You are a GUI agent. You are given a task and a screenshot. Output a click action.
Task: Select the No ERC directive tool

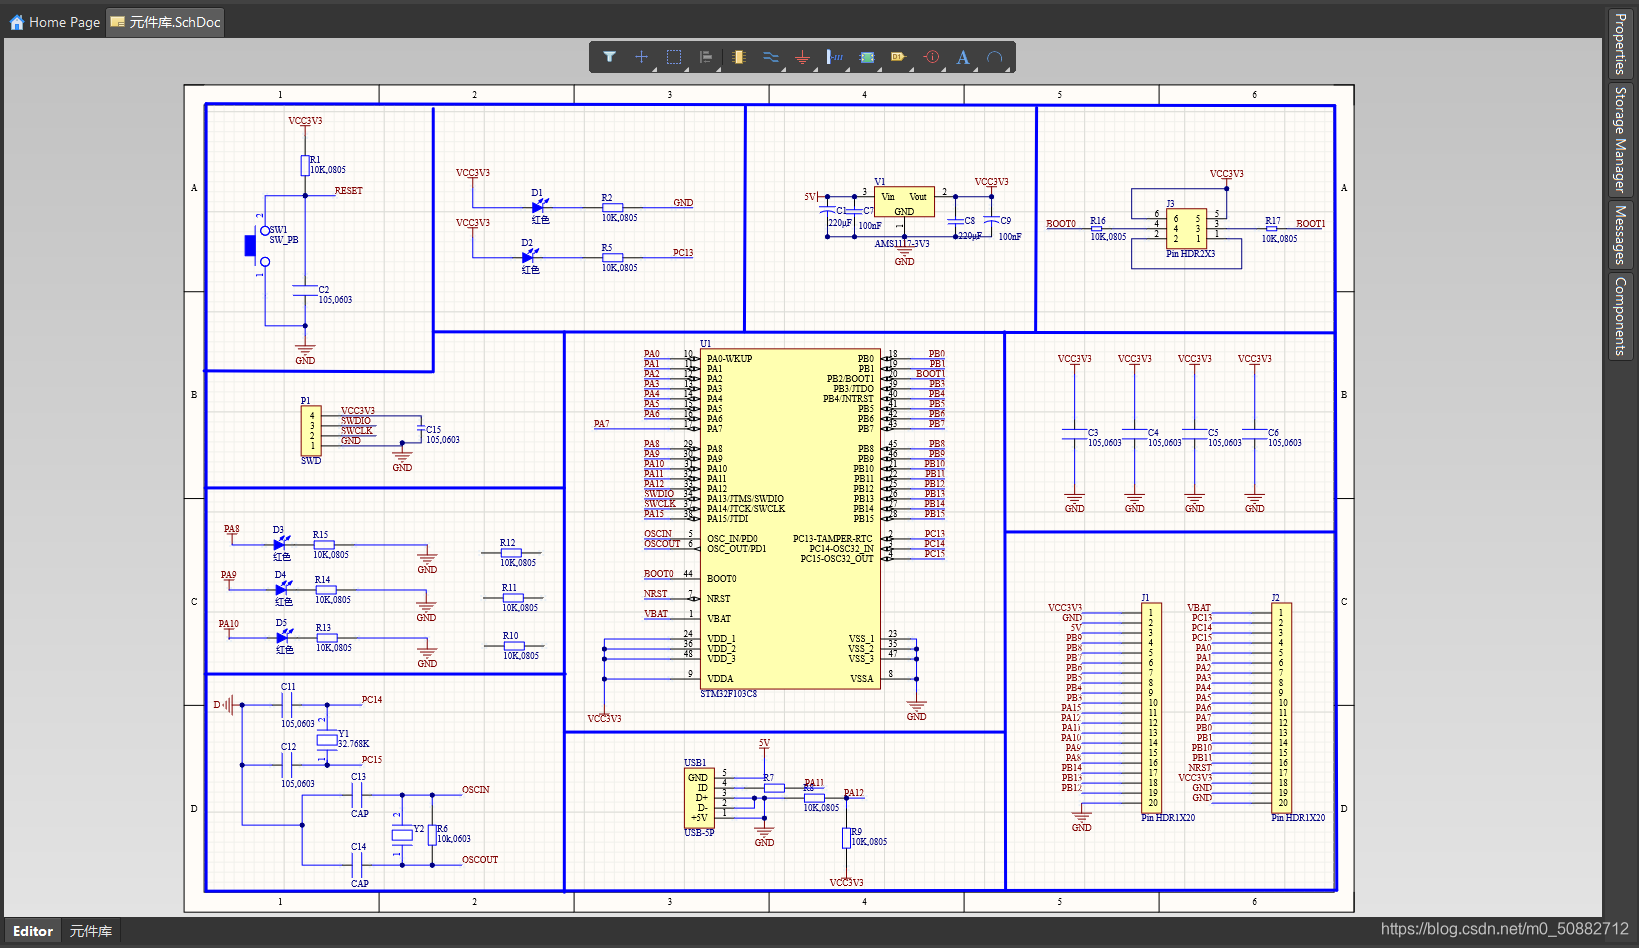(930, 57)
